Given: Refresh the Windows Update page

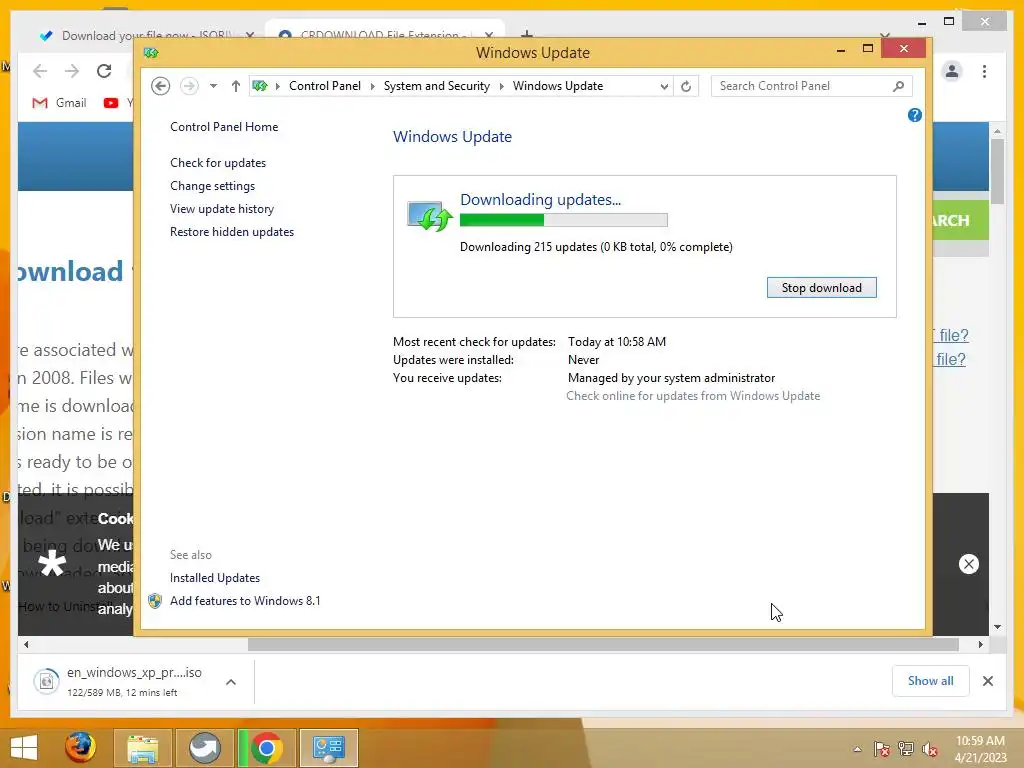Looking at the screenshot, I should pyautogui.click(x=686, y=86).
